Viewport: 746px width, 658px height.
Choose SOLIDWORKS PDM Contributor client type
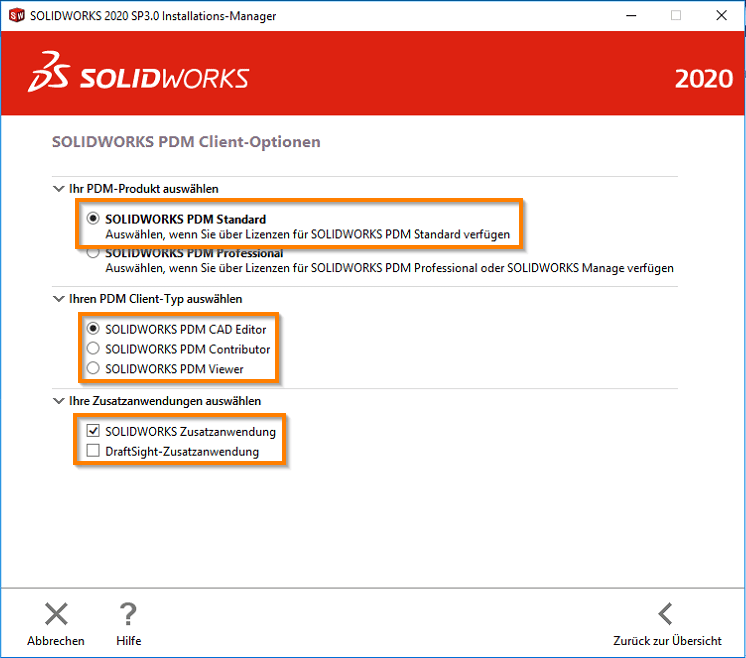pos(93,348)
